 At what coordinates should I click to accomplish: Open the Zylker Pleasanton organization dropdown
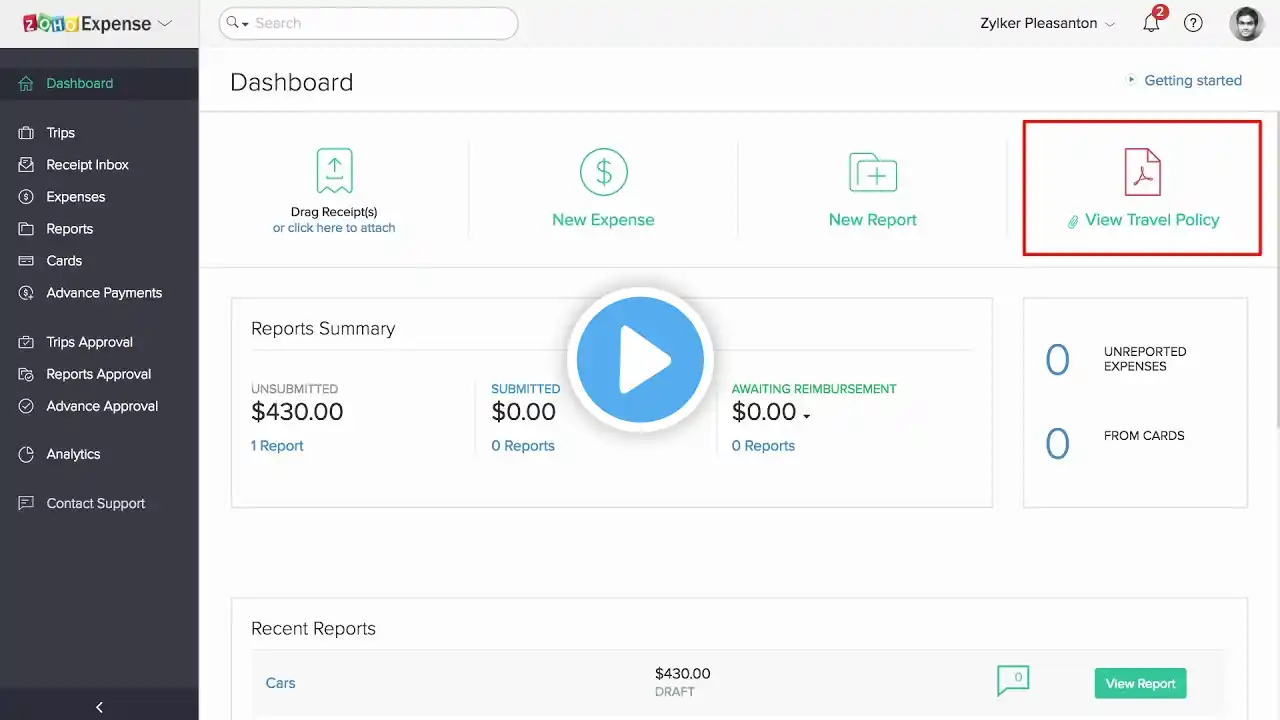pos(1048,23)
